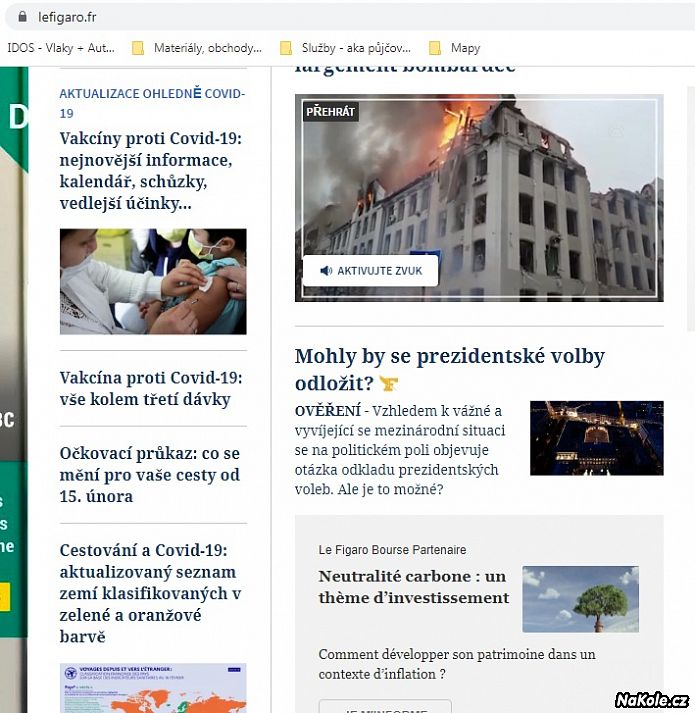Open the 'Očkovací průkaz' article link
The height and width of the screenshot is (713, 695).
click(150, 474)
